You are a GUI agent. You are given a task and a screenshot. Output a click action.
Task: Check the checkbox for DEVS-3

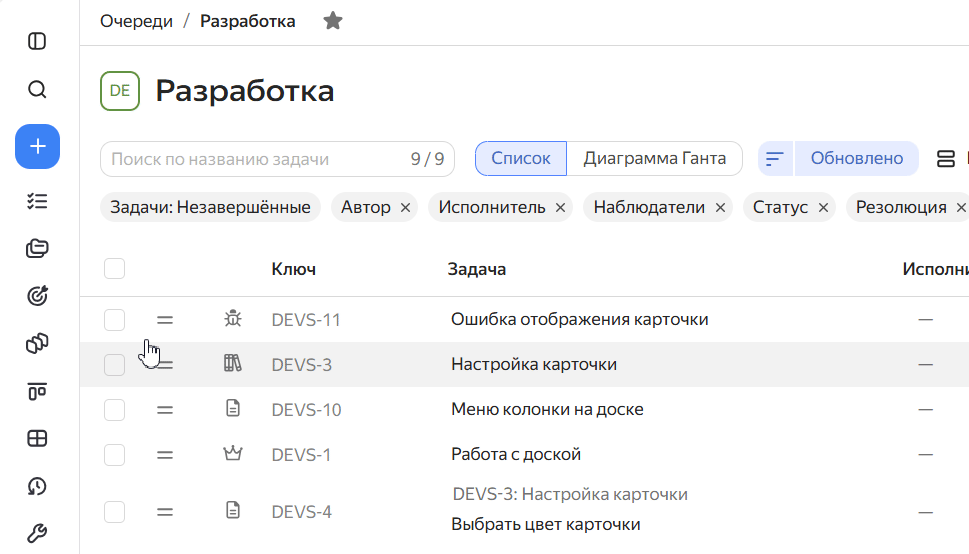tap(114, 365)
